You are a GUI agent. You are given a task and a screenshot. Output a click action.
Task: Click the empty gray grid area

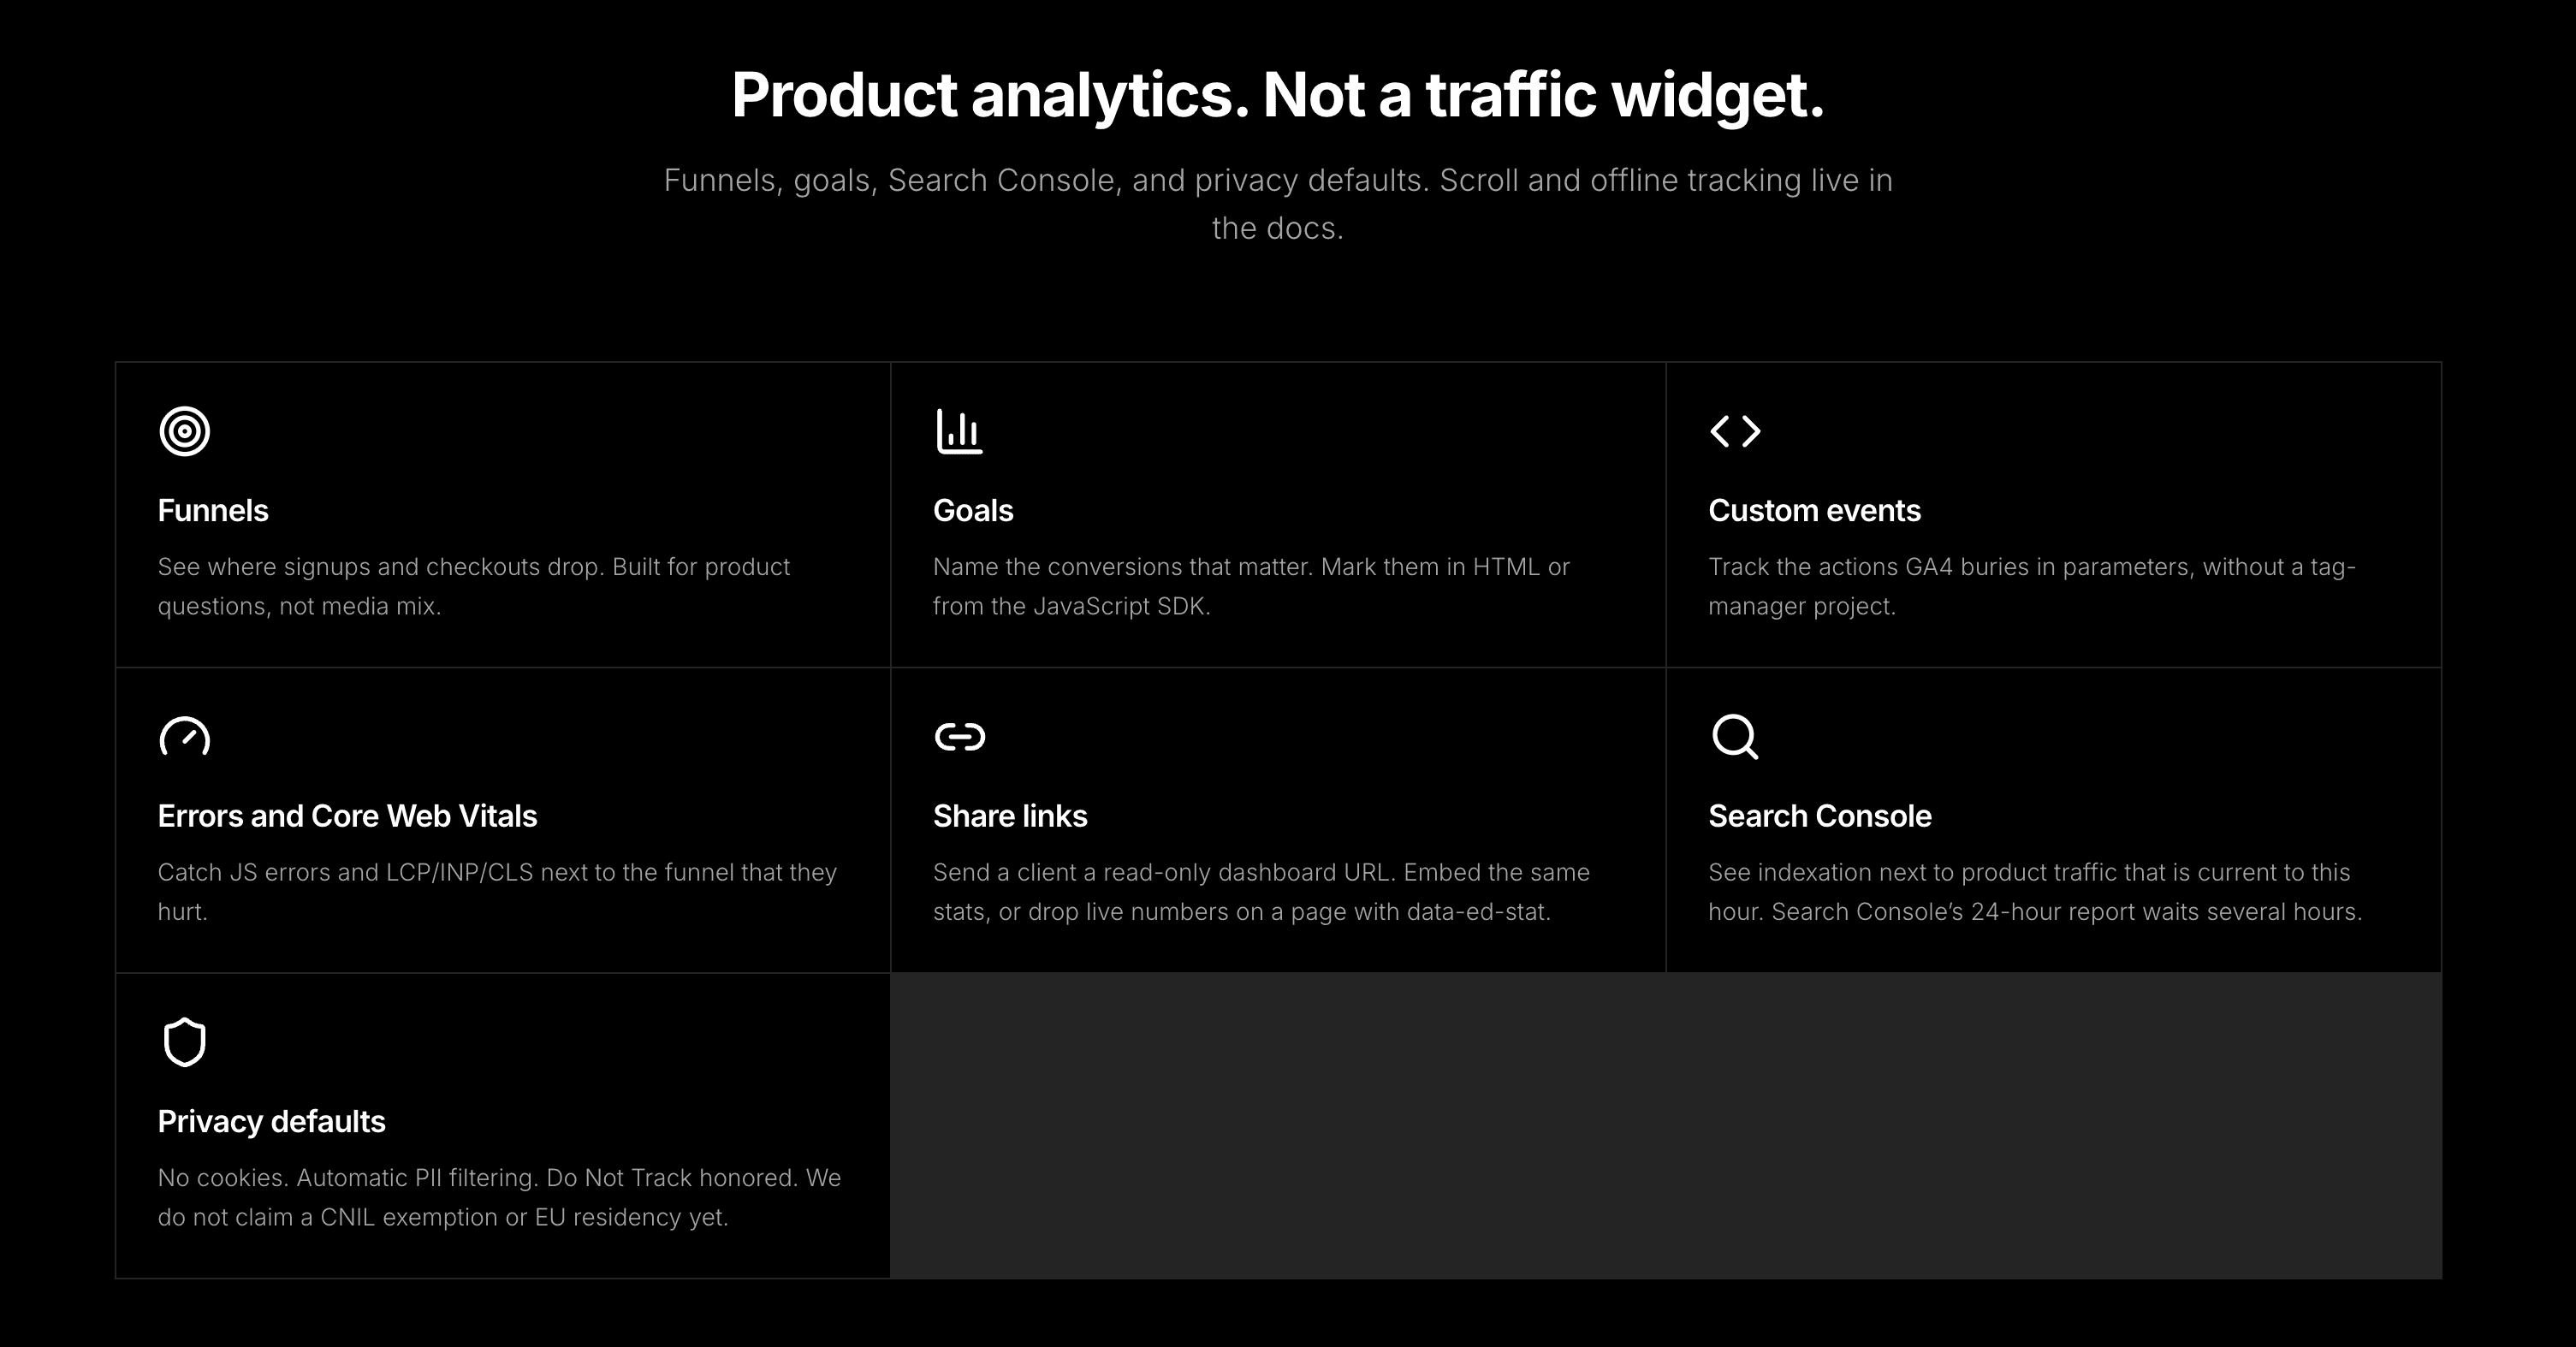point(1666,1125)
